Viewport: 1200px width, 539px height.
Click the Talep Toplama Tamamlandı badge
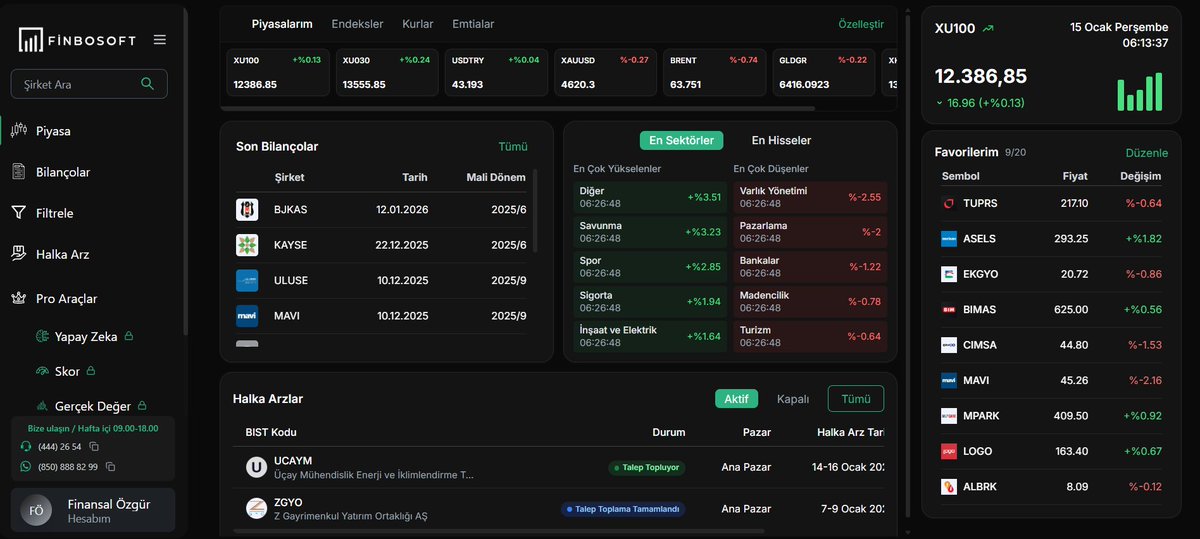[623, 509]
